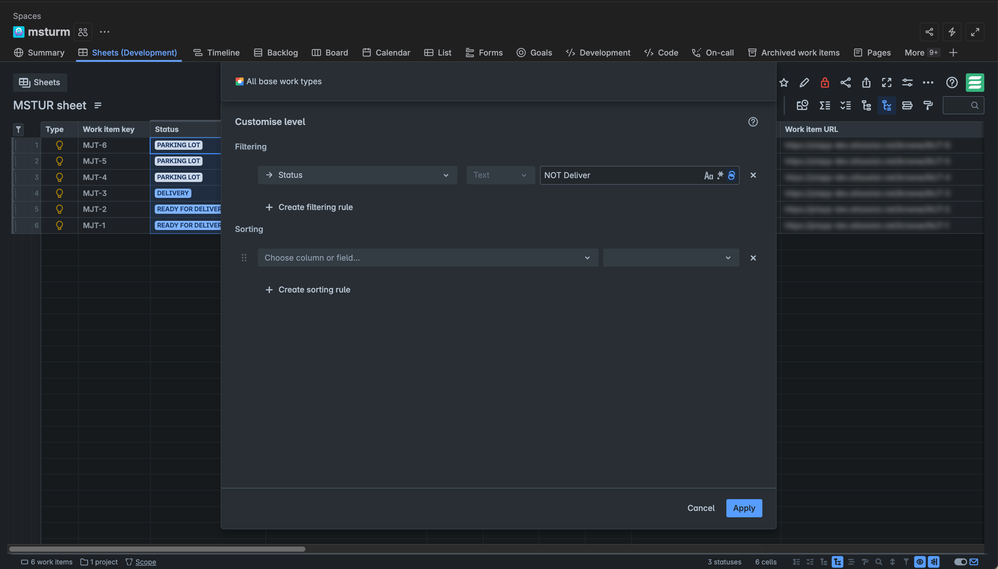Click the share nodes icon in toolbar

click(x=846, y=83)
